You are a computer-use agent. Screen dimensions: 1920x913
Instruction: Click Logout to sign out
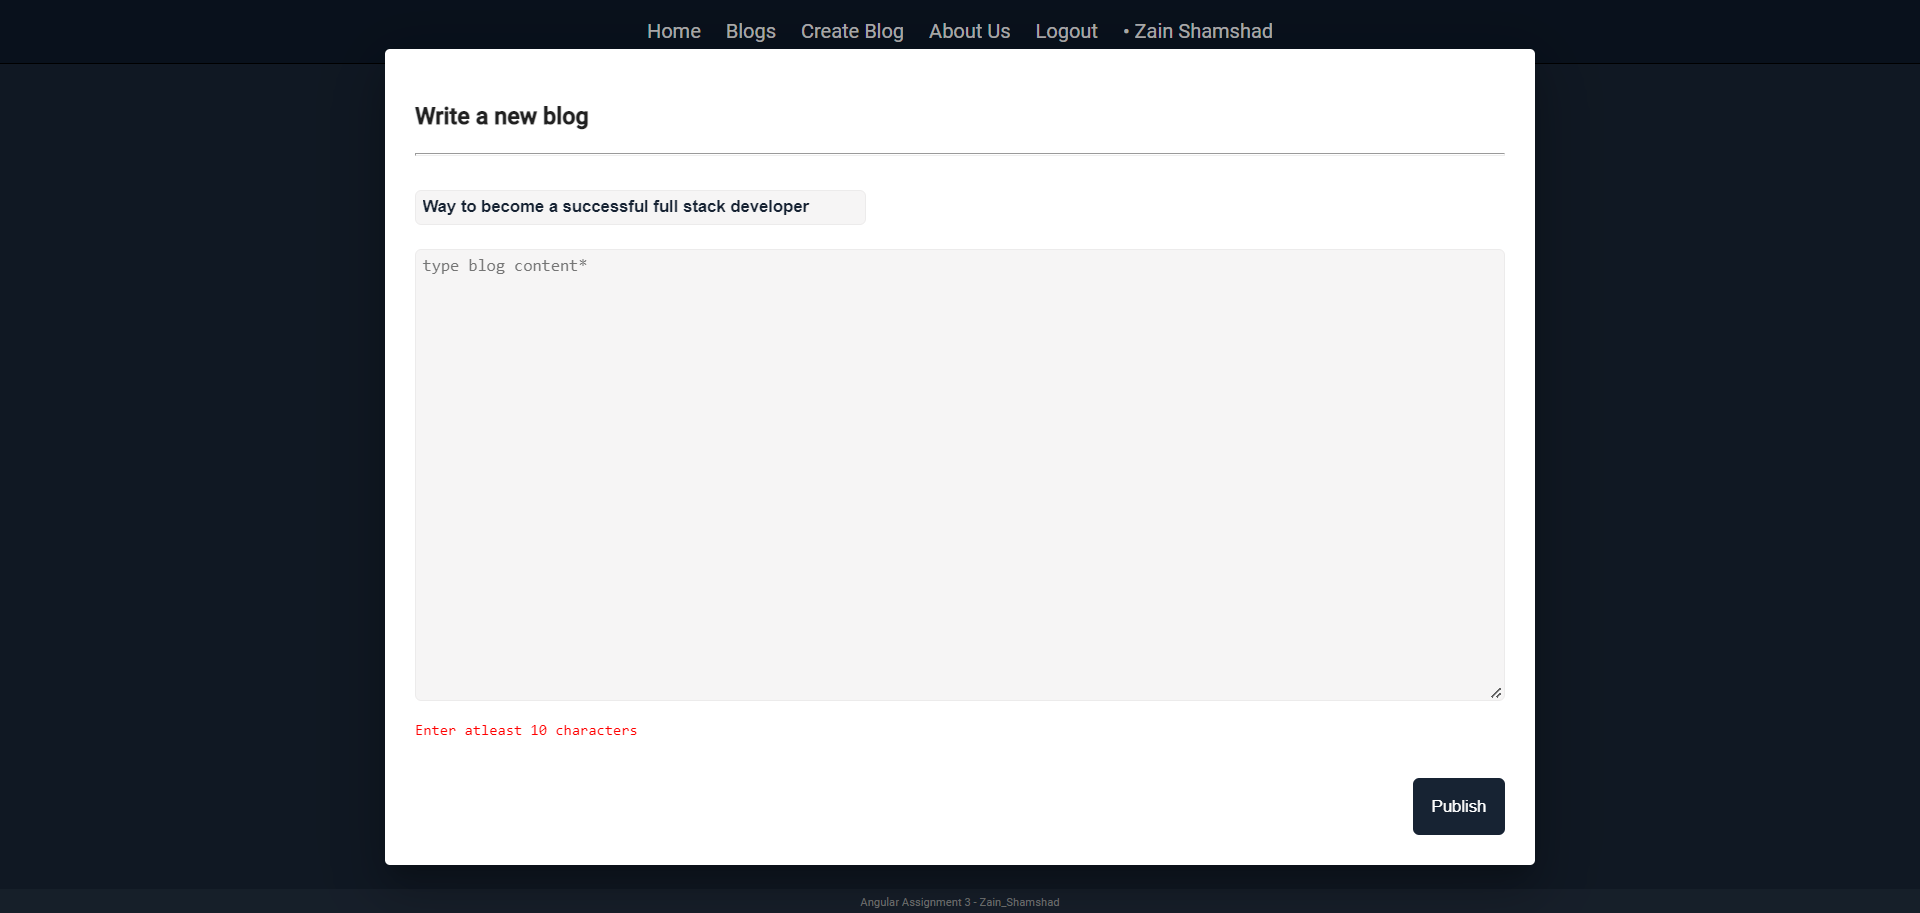click(x=1066, y=31)
